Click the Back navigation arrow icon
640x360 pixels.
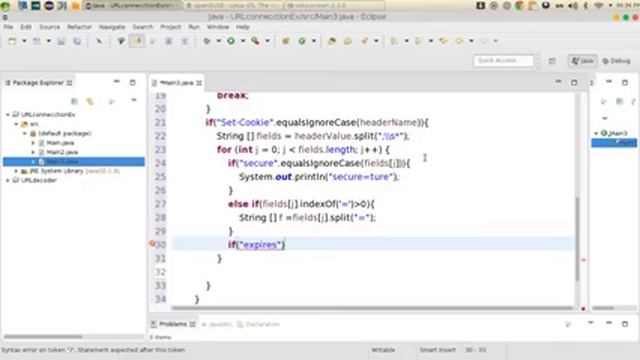(459, 41)
